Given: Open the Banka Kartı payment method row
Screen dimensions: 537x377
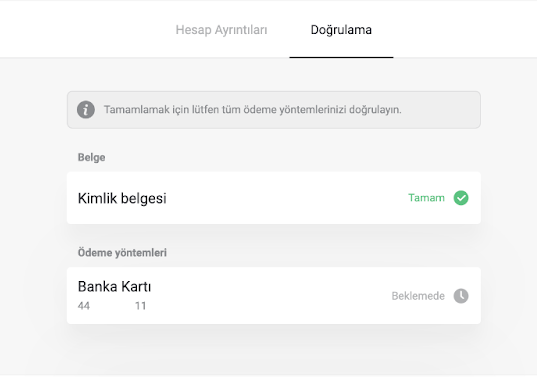Looking at the screenshot, I should [274, 296].
